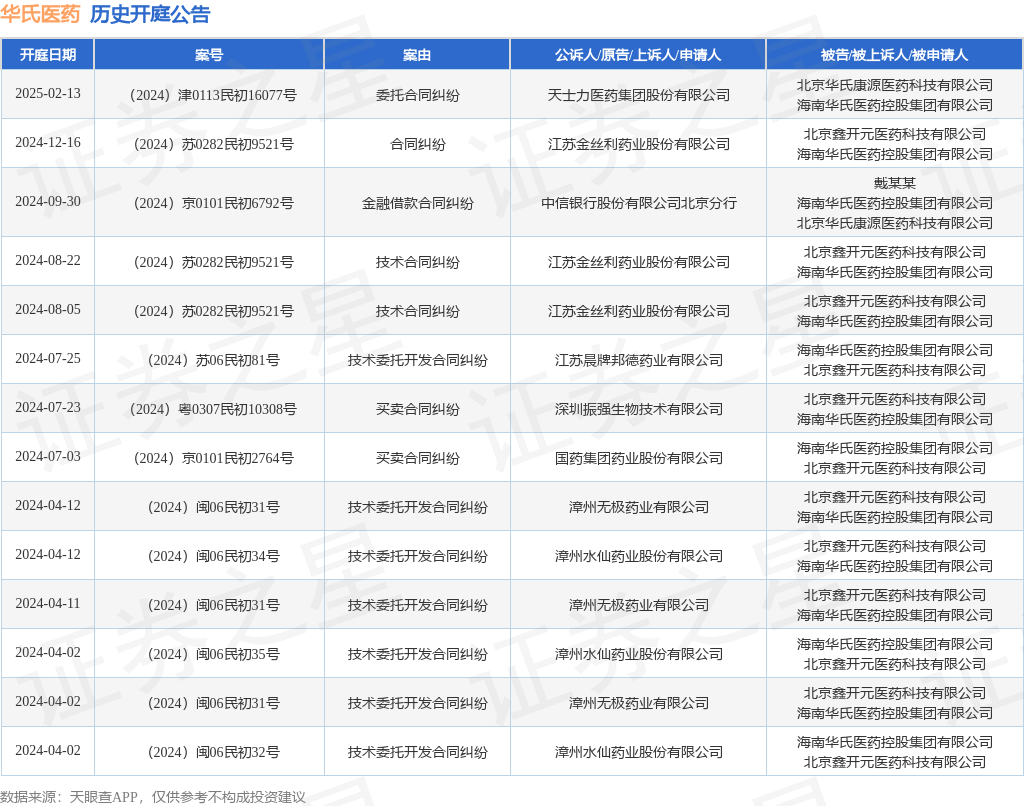Click 金融借款合同纠纷 cause cell
The image size is (1024, 806).
pos(417,203)
